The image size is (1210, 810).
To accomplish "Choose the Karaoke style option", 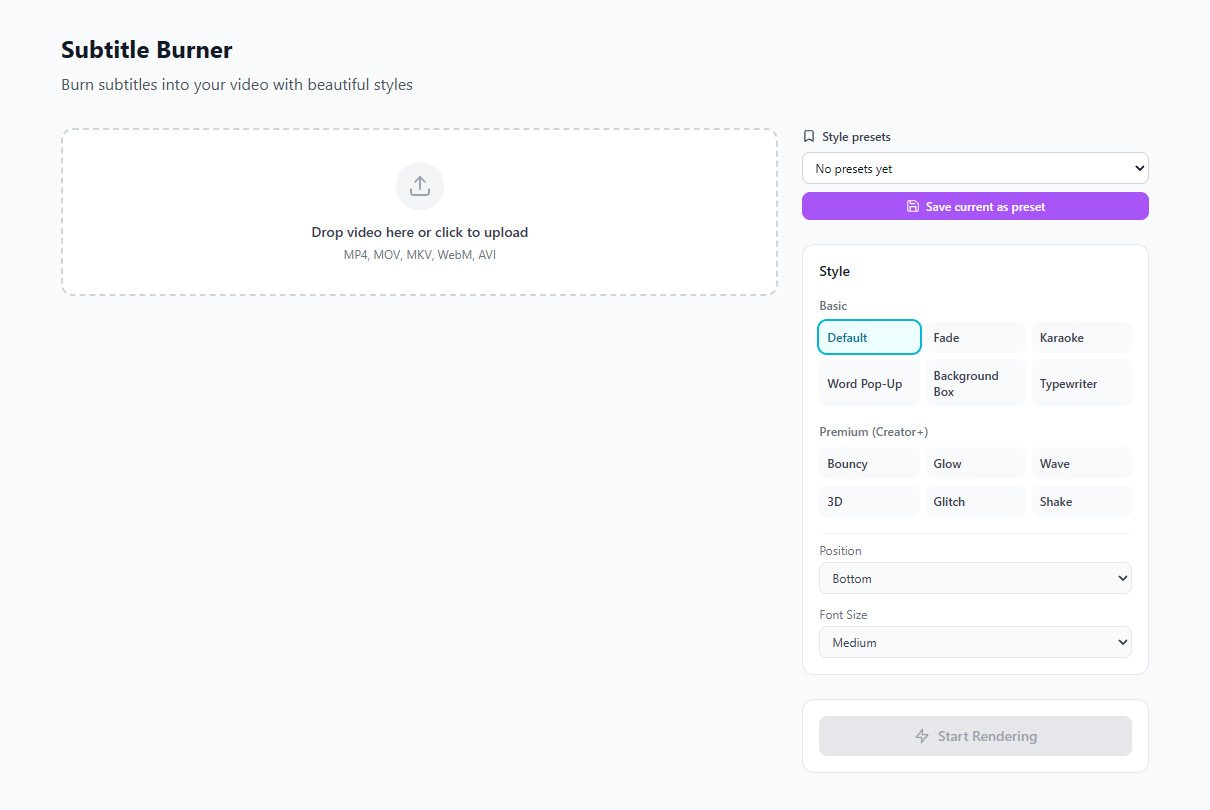I will pos(1081,337).
